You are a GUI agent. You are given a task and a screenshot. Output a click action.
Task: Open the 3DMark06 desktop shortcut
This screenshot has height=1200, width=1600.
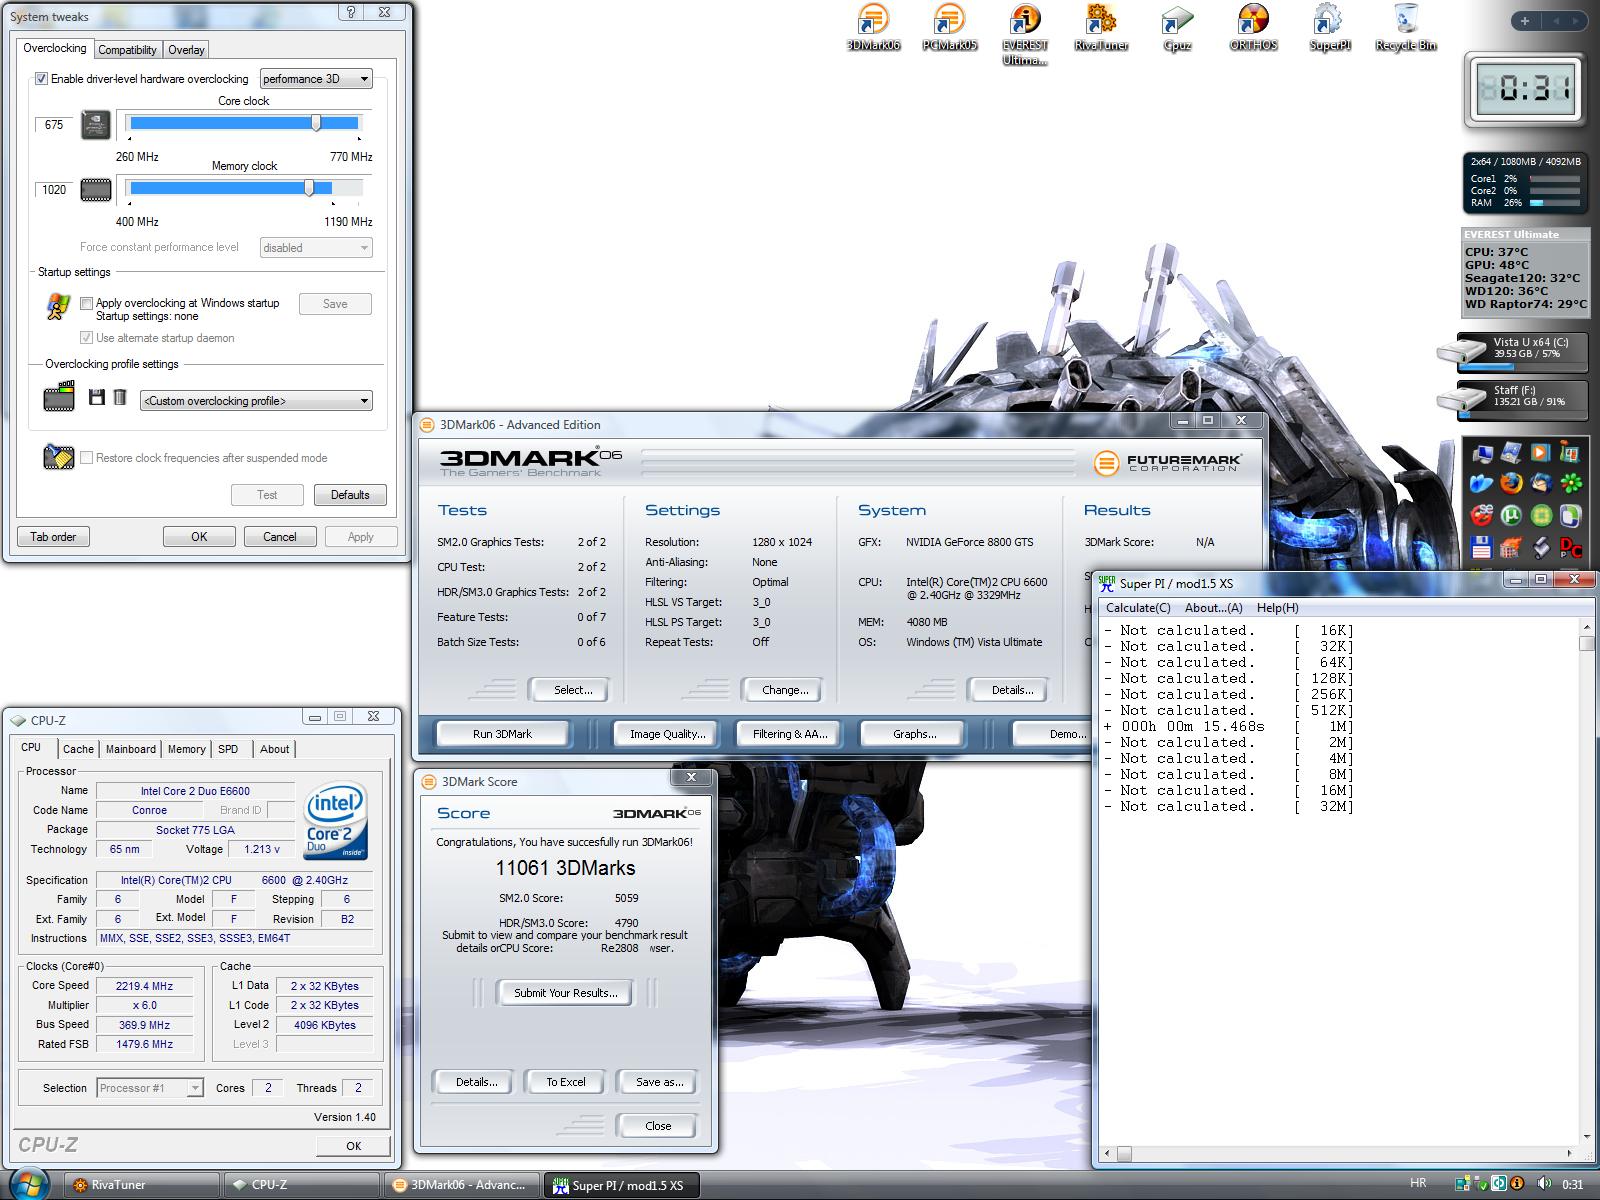coord(873,28)
